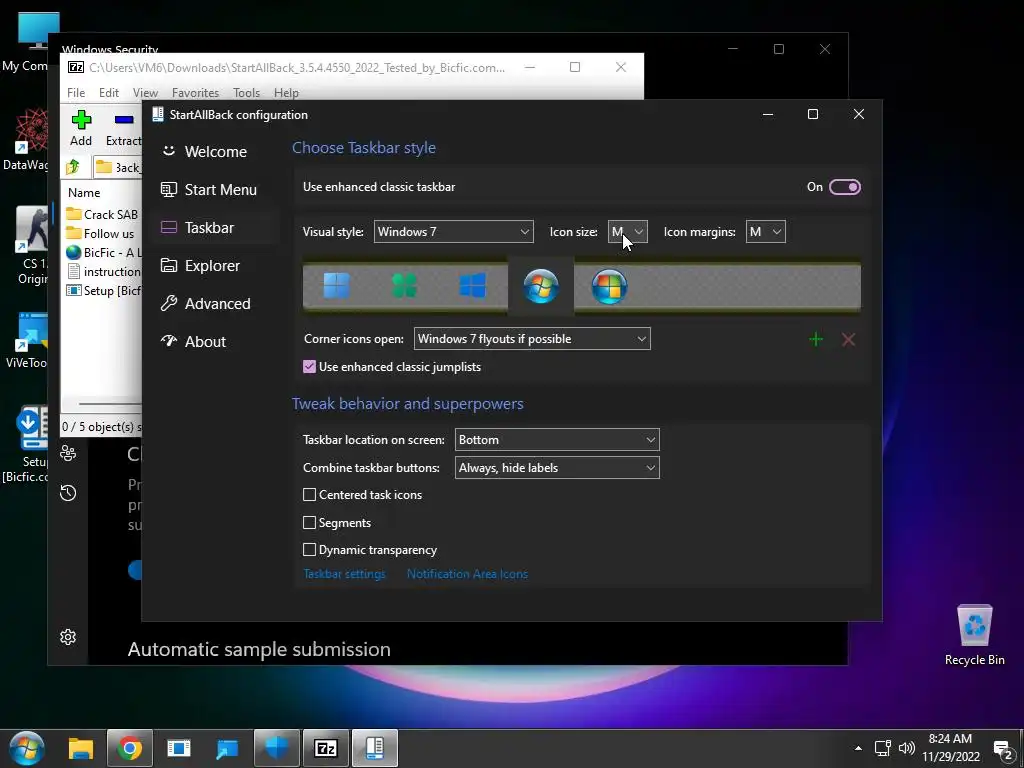Select the Setup file in 7-Zip list
This screenshot has height=768, width=1024.
(103, 291)
